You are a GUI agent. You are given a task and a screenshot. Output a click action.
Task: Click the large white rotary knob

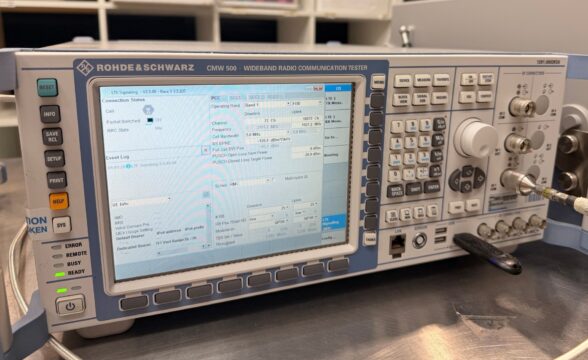coord(476,138)
